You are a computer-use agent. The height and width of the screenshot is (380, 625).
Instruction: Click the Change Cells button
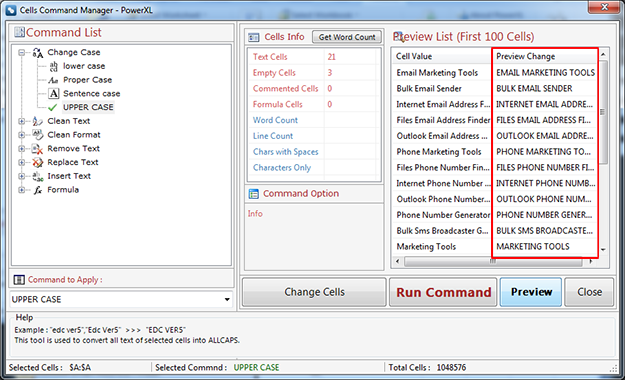click(x=314, y=292)
